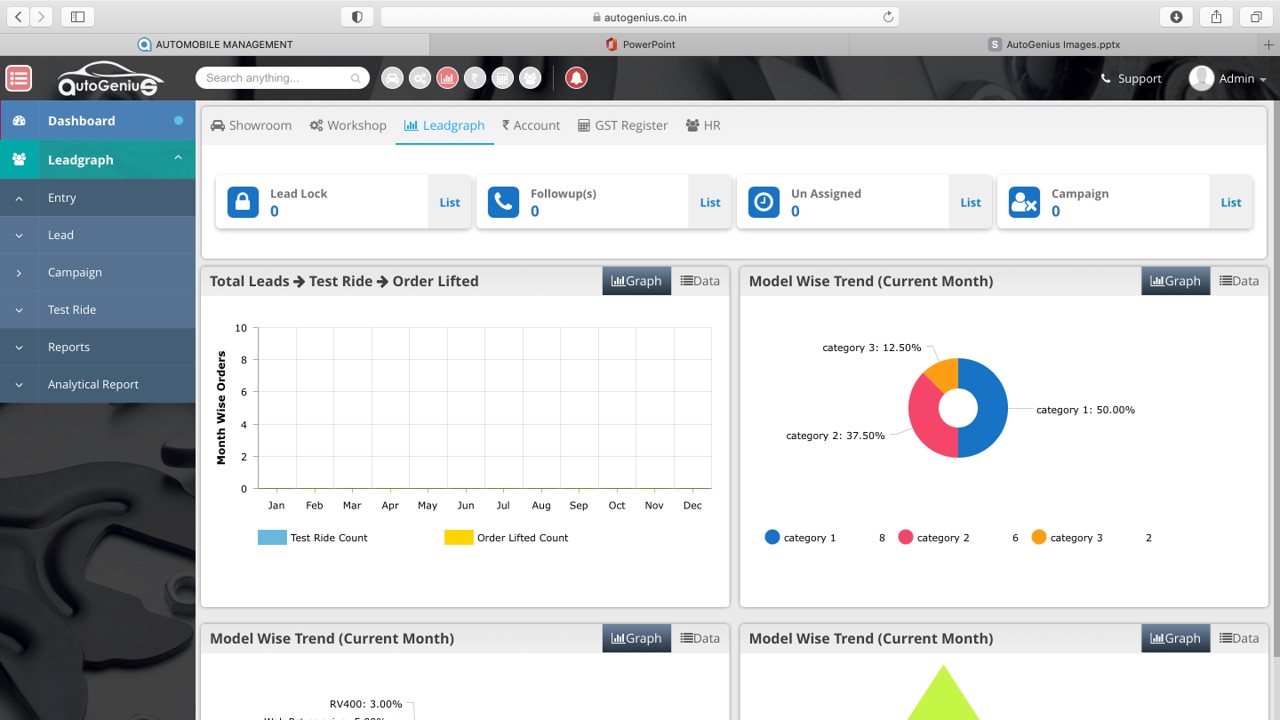
Task: Go forward with Safari's forward arrow
Action: click(41, 17)
